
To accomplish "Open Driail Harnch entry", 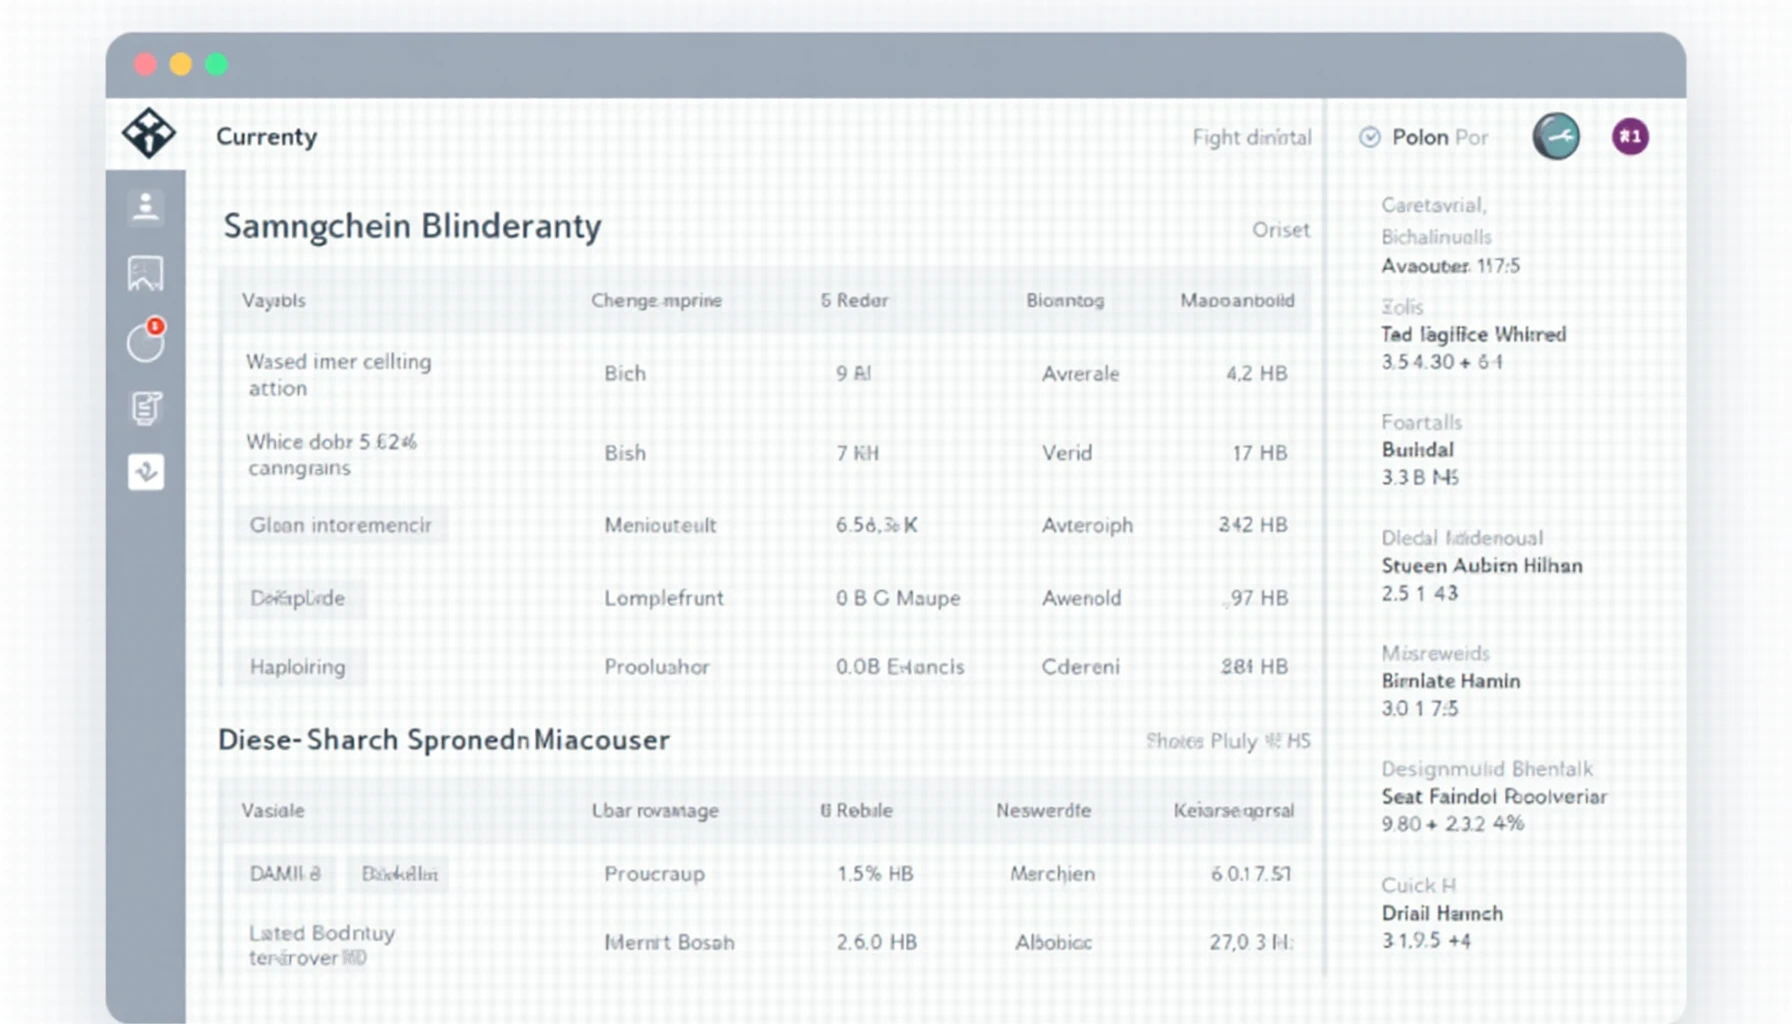I will 1442,913.
